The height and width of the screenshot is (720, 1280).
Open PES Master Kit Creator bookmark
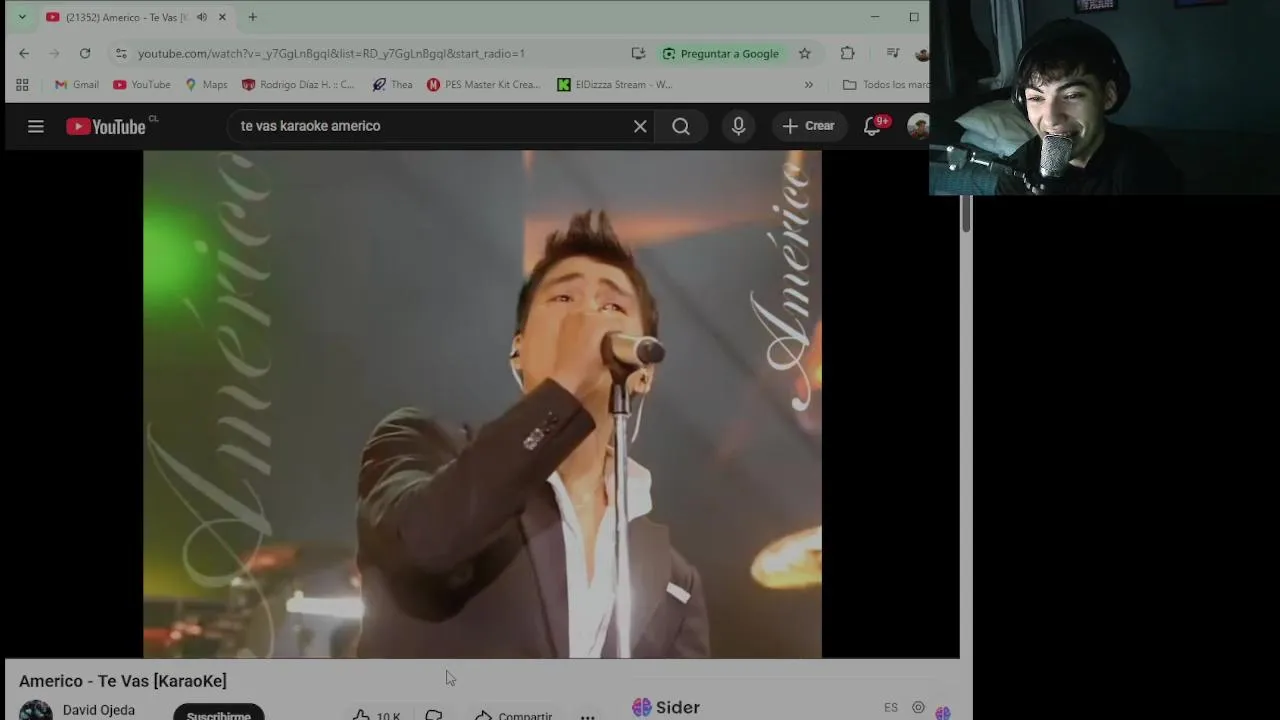pyautogui.click(x=483, y=85)
